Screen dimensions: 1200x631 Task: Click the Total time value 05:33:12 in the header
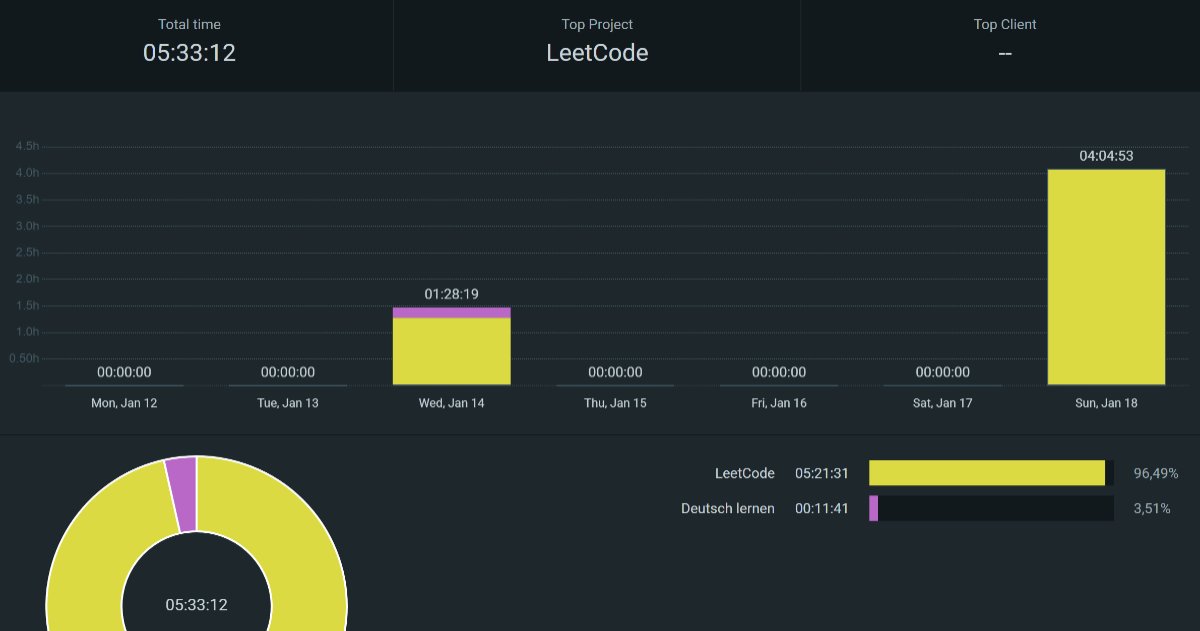pyautogui.click(x=189, y=53)
